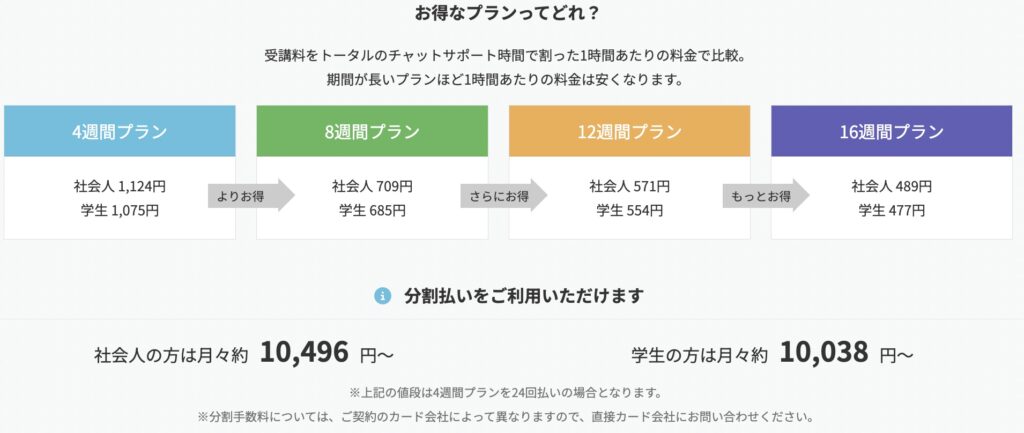Select the orange 12週間プラン header

pos(630,131)
